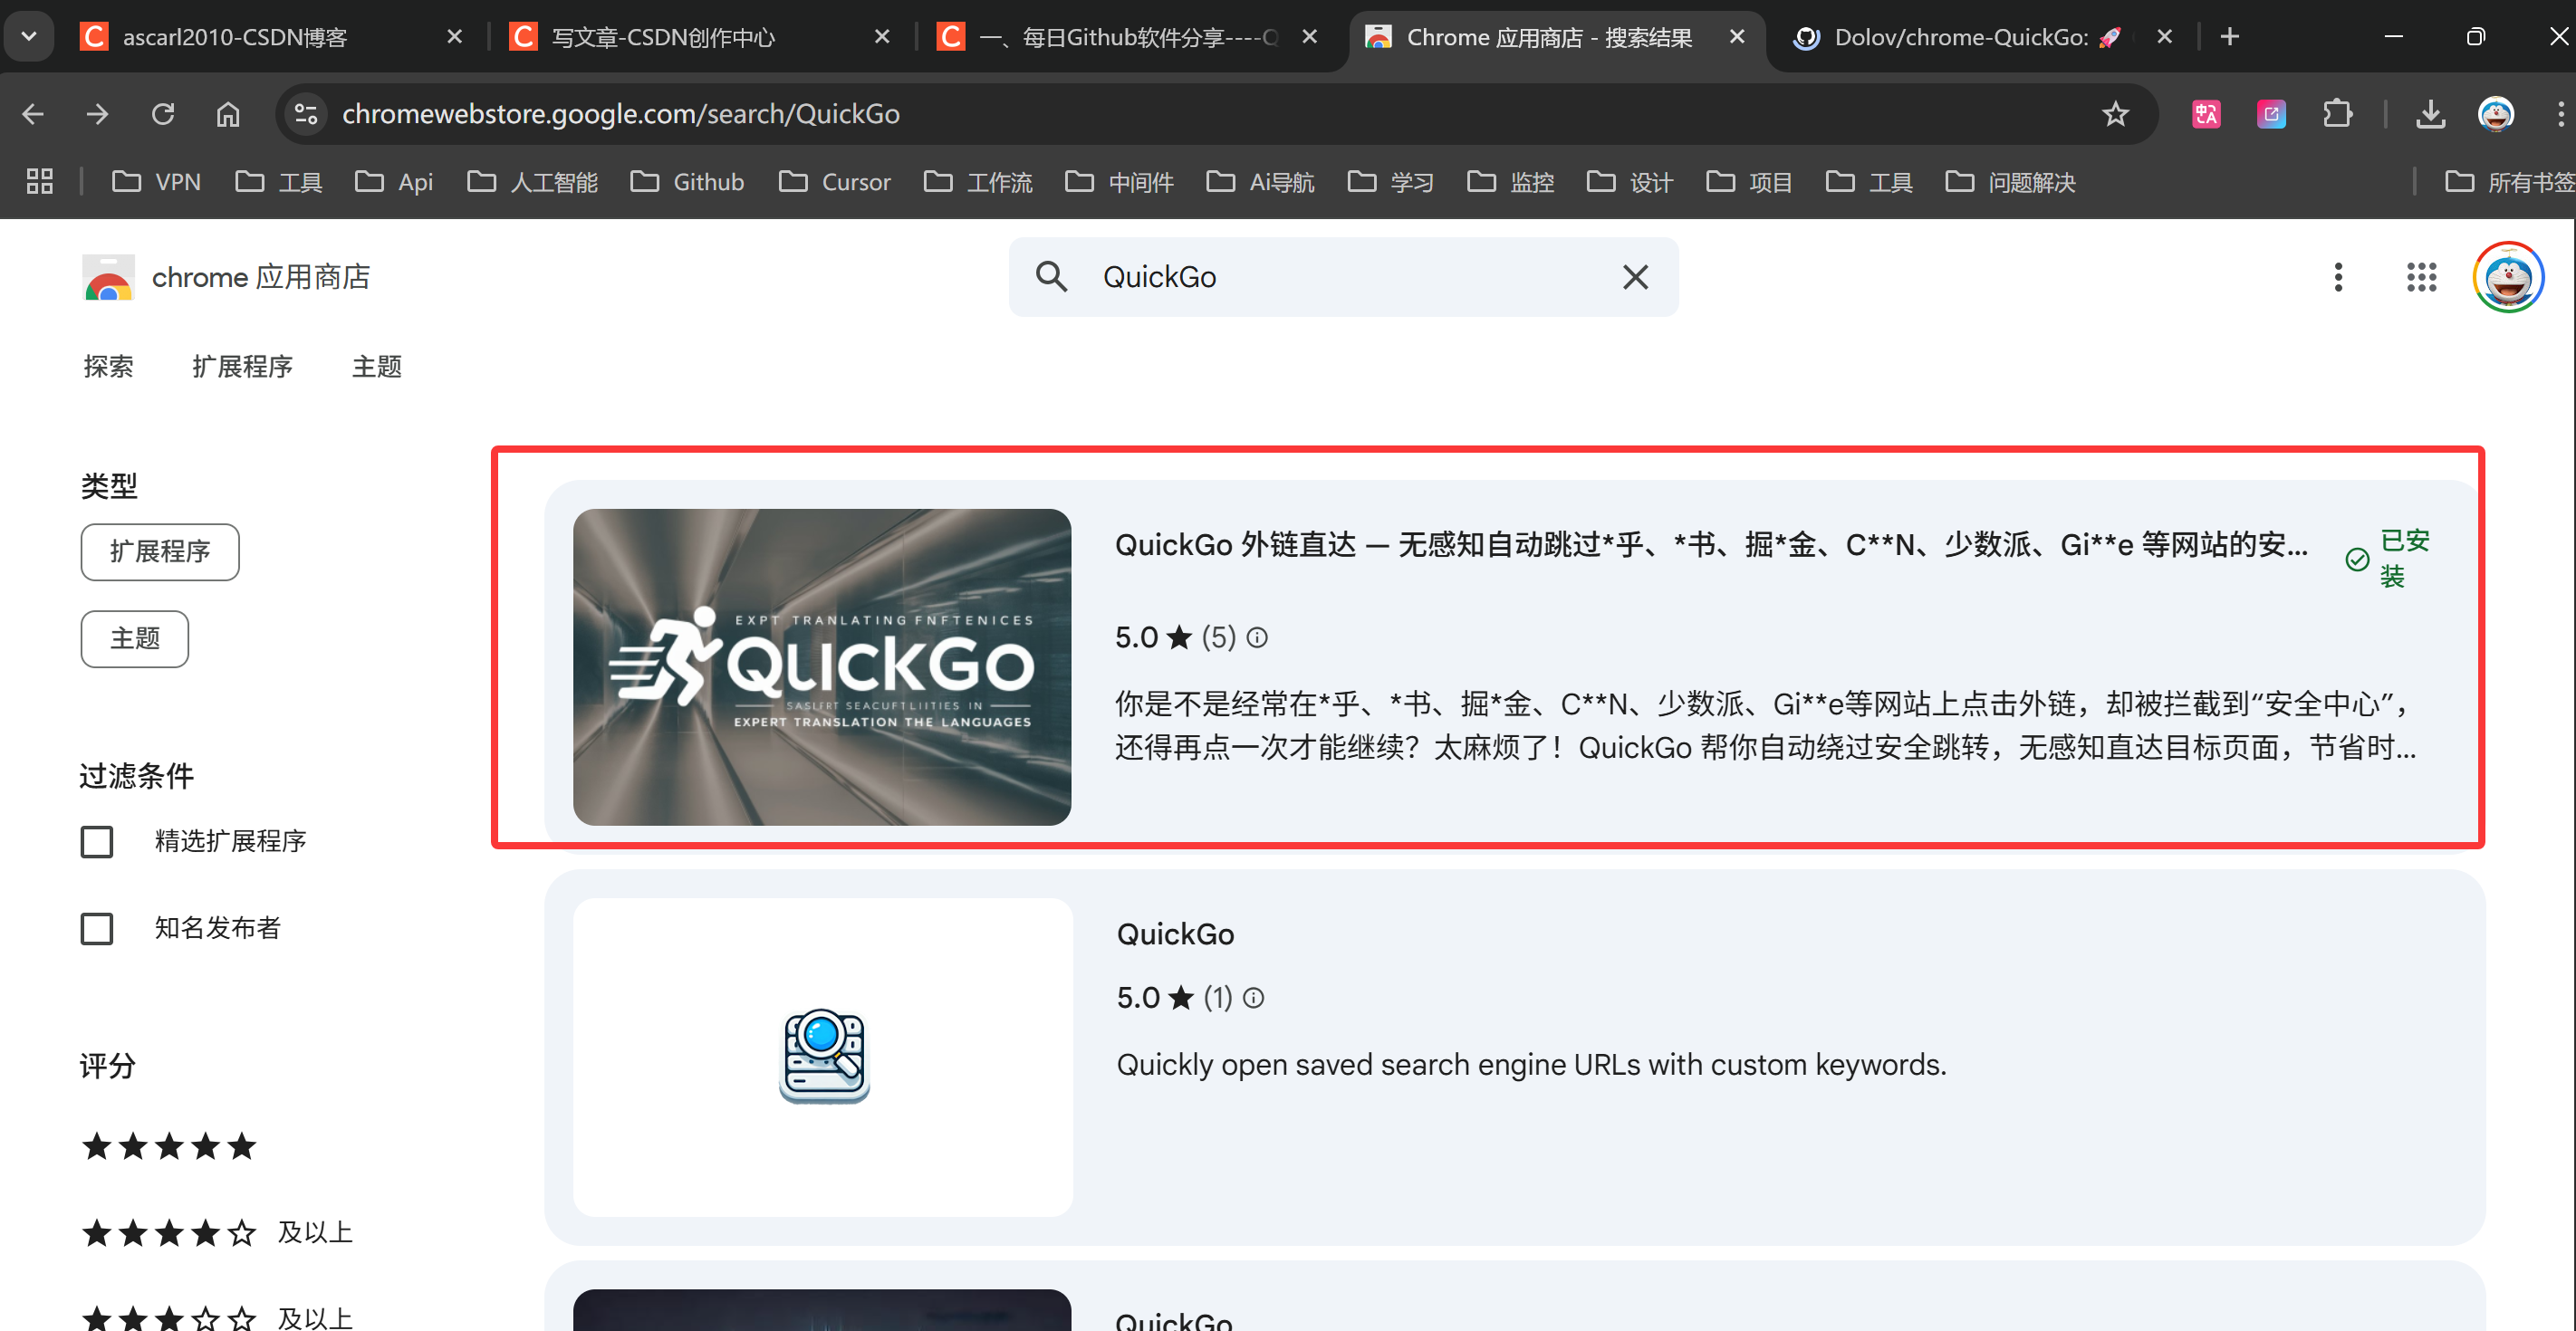Open the Extensions puzzle icon

click(2337, 114)
